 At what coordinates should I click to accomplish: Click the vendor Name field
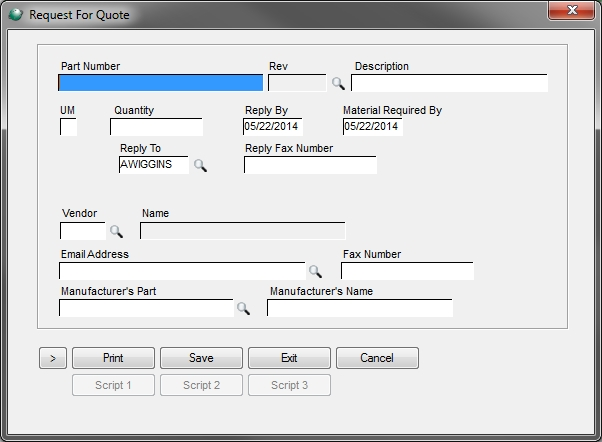(x=243, y=231)
